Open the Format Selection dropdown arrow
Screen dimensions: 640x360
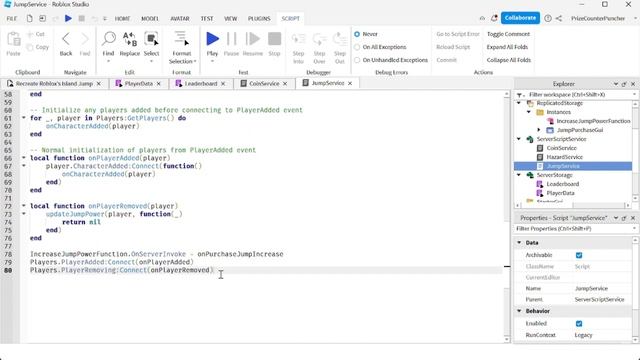(195, 62)
